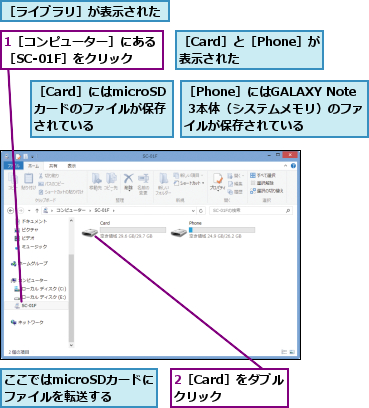Switch to large icons view in status bar

click(292, 352)
